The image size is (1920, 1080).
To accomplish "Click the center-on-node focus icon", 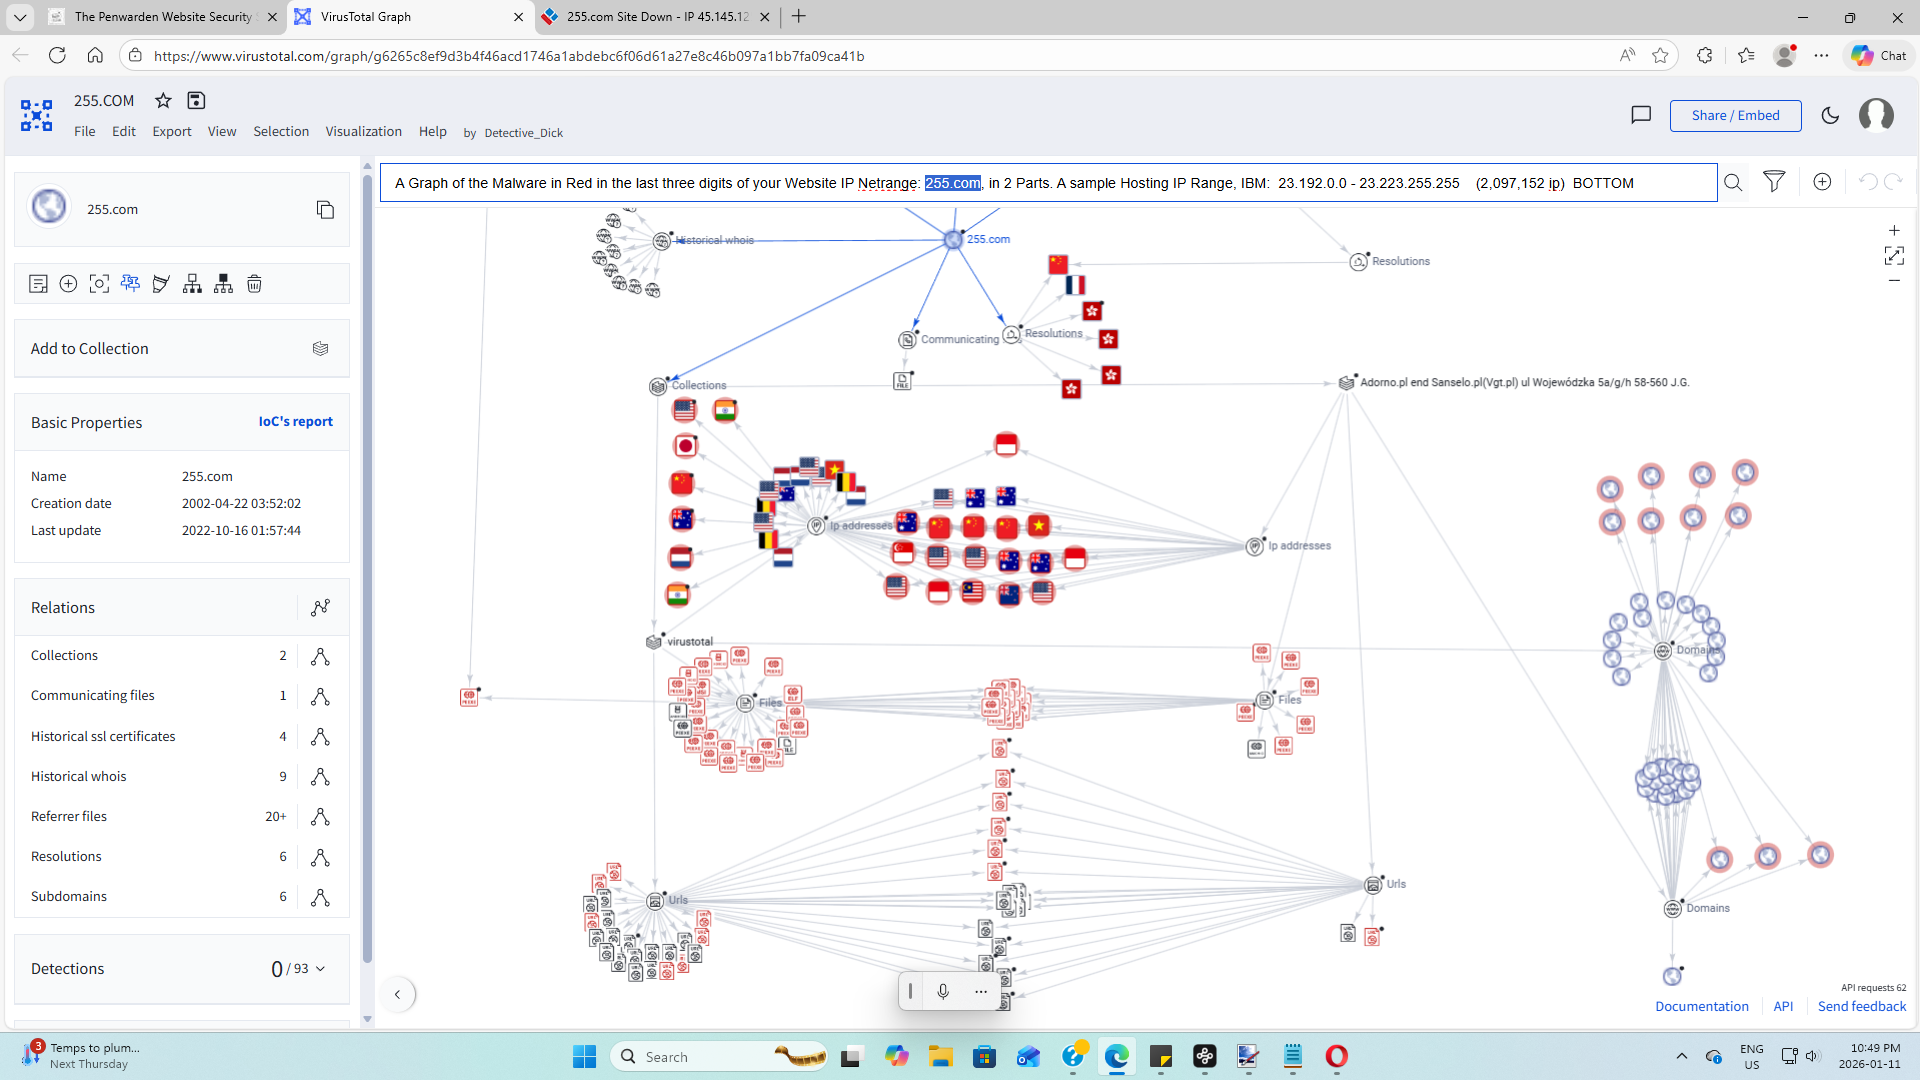I will (x=99, y=284).
